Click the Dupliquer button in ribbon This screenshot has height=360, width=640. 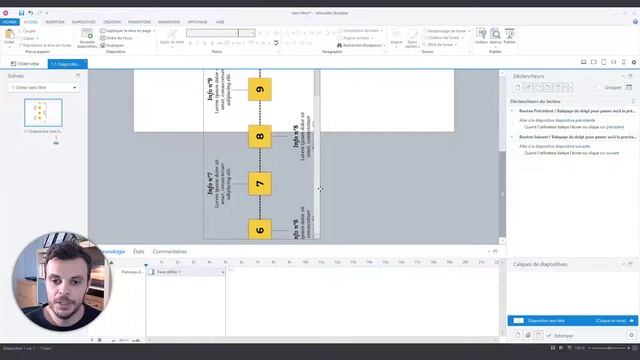pyautogui.click(x=112, y=45)
